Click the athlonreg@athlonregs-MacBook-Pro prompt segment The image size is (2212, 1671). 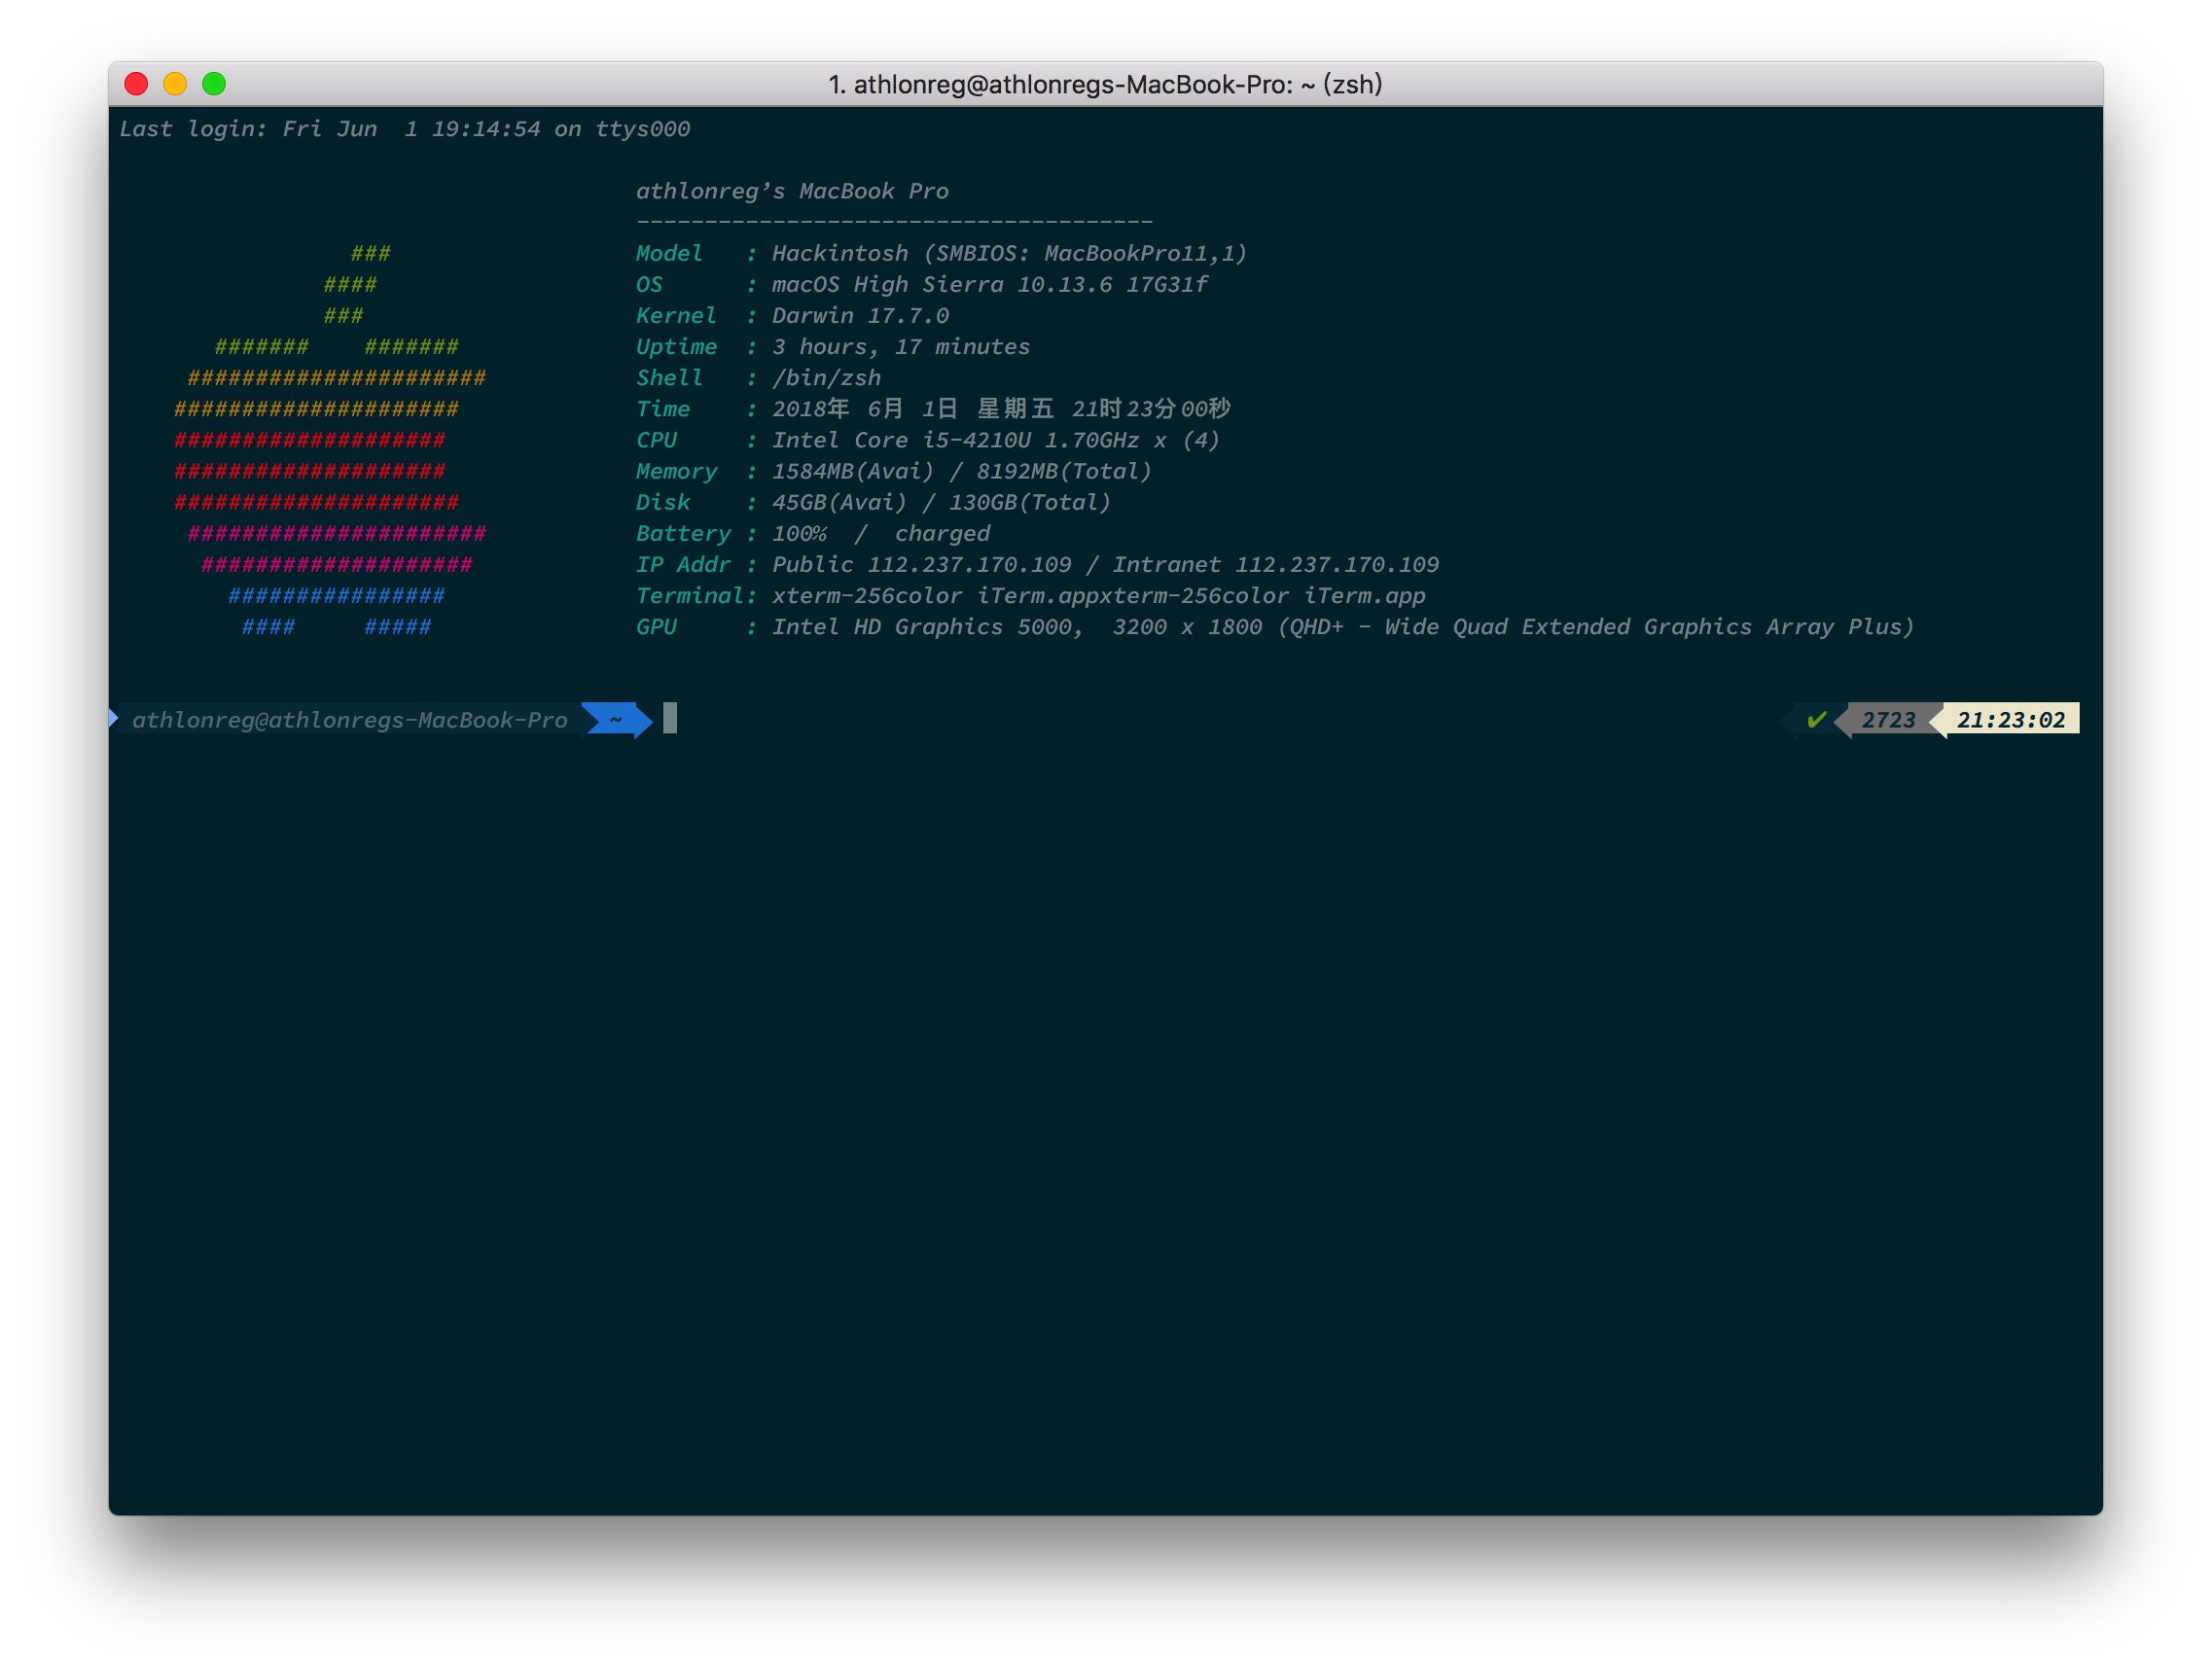tap(349, 720)
